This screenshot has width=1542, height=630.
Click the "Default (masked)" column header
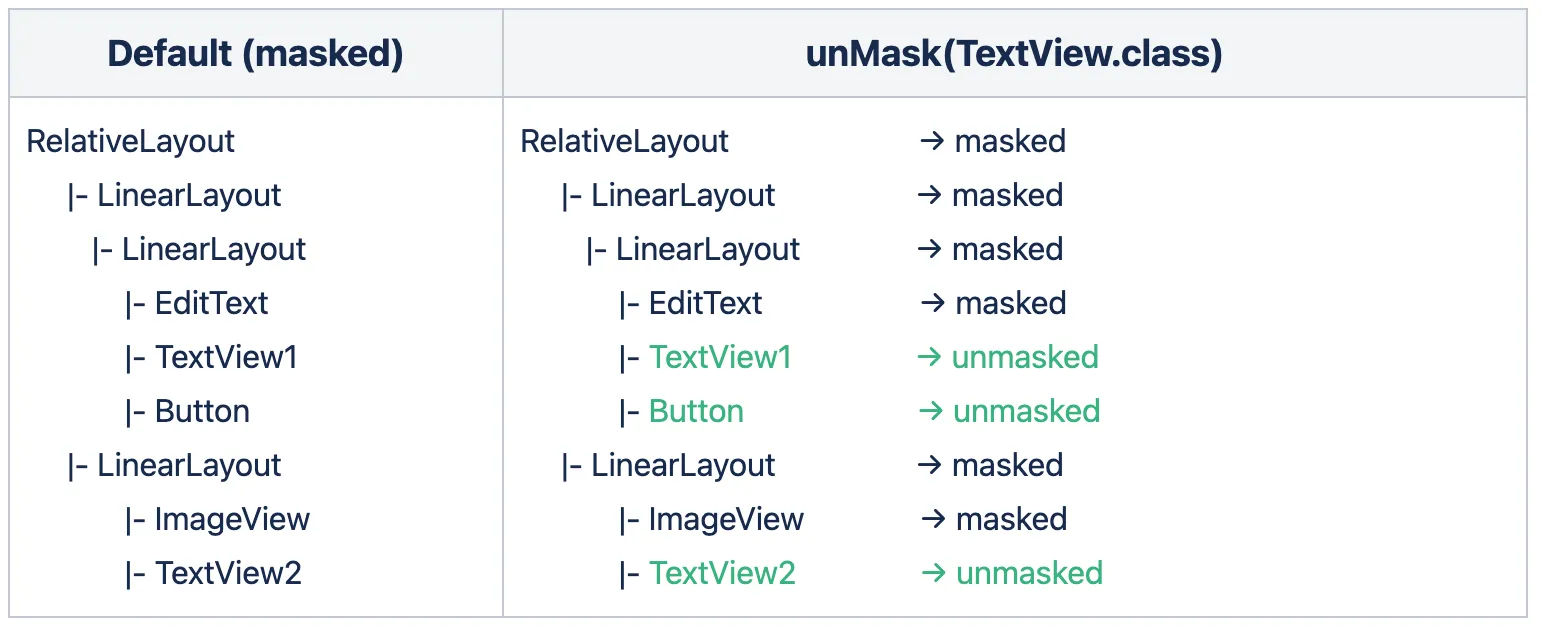pos(255,54)
